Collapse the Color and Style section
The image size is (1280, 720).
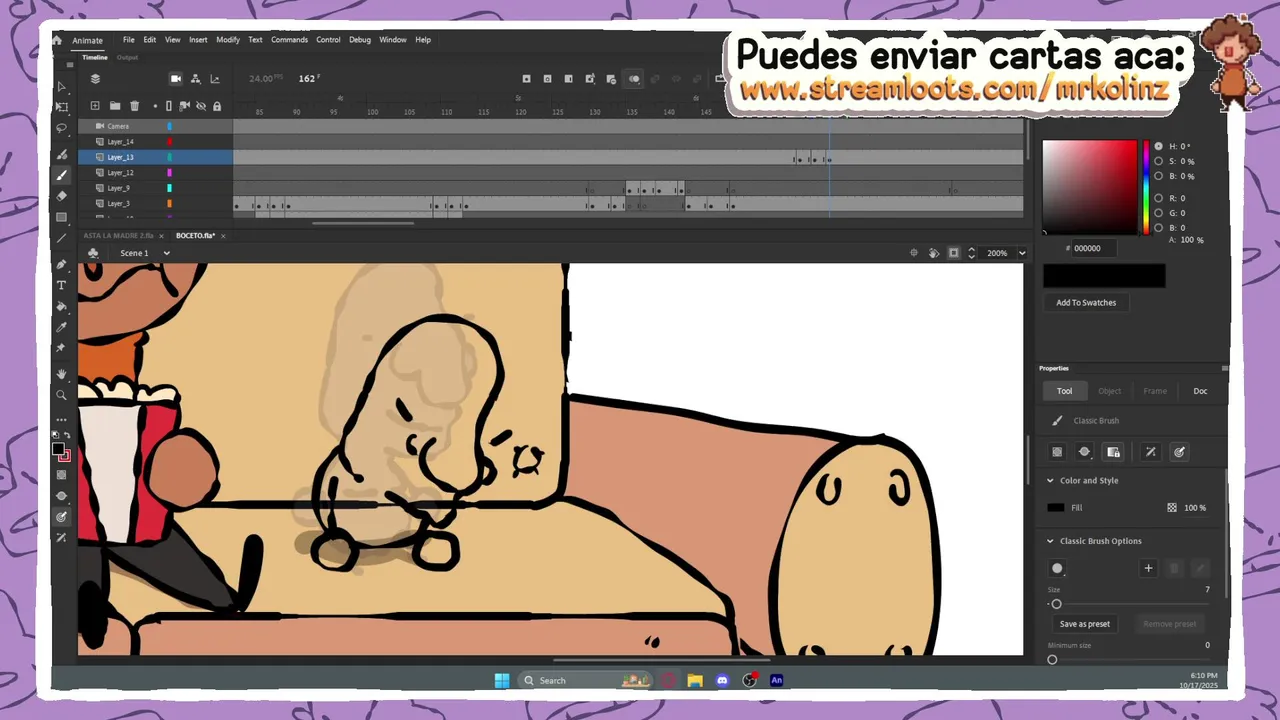point(1050,481)
